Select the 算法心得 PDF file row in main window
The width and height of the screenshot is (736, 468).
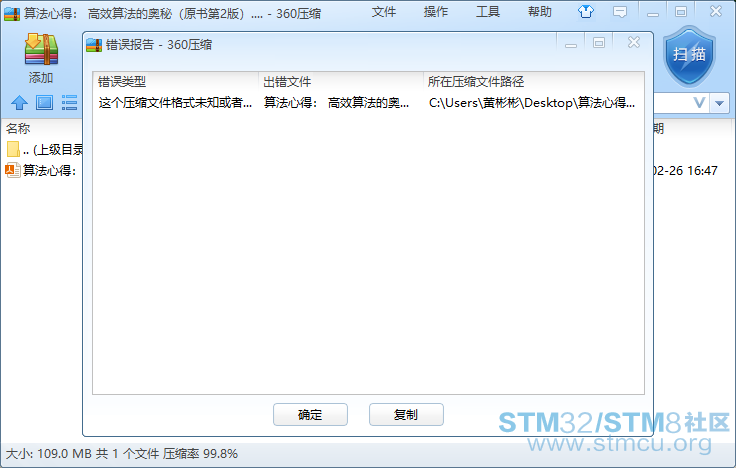41,170
